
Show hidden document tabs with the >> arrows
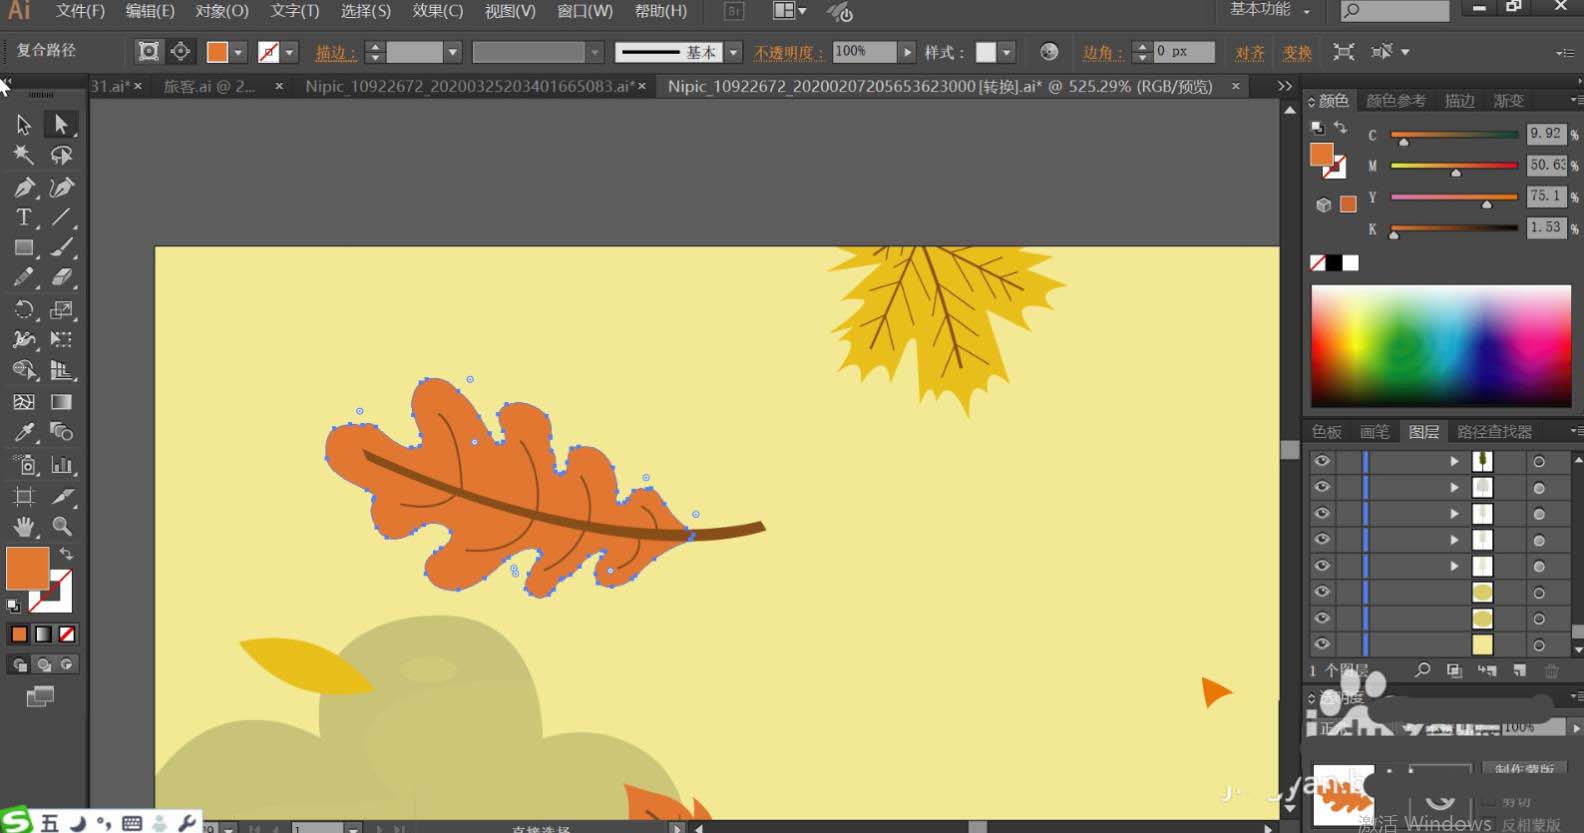coord(1285,87)
